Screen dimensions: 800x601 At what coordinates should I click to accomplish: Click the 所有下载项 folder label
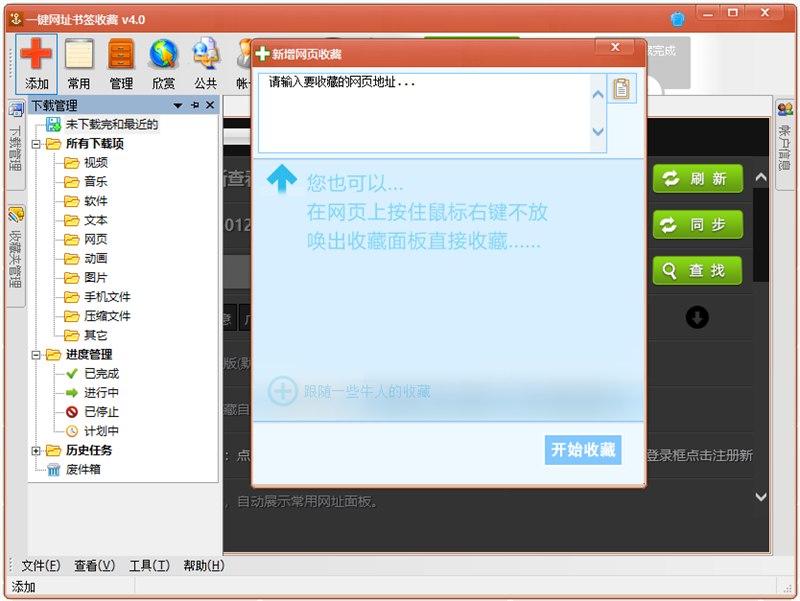click(x=95, y=144)
